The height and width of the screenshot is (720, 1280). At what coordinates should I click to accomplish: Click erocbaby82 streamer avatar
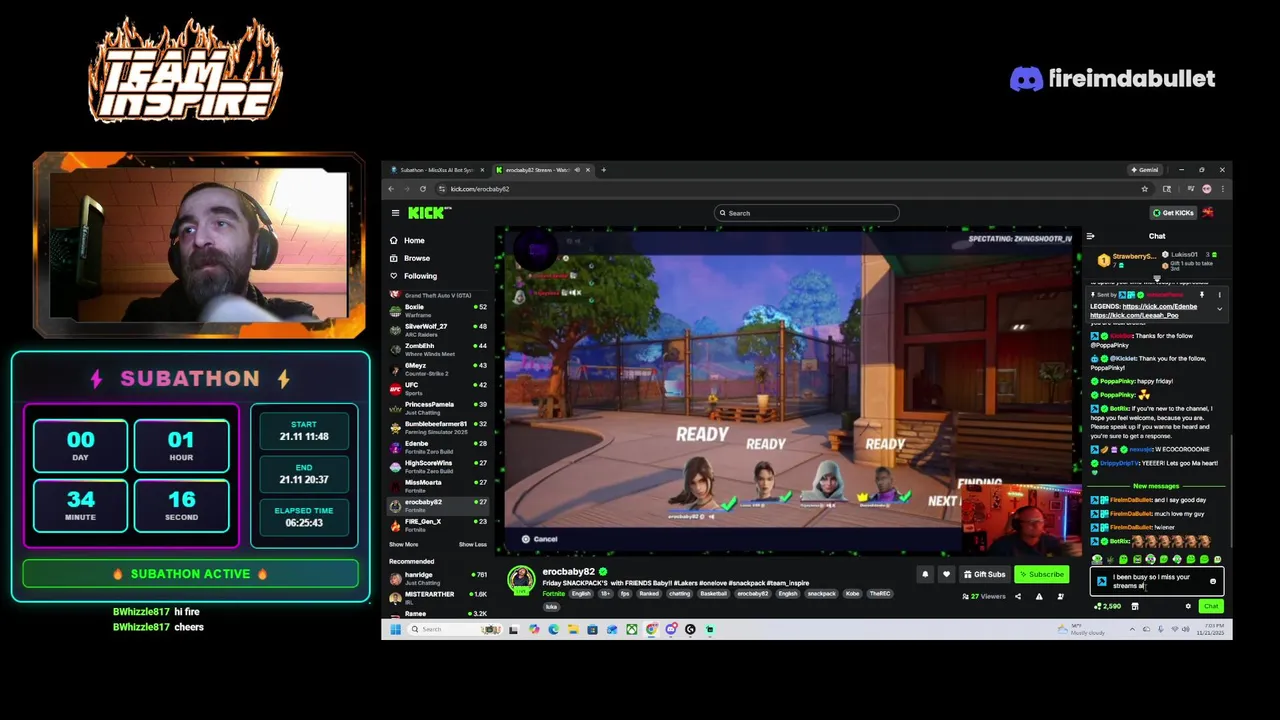pyautogui.click(x=520, y=579)
